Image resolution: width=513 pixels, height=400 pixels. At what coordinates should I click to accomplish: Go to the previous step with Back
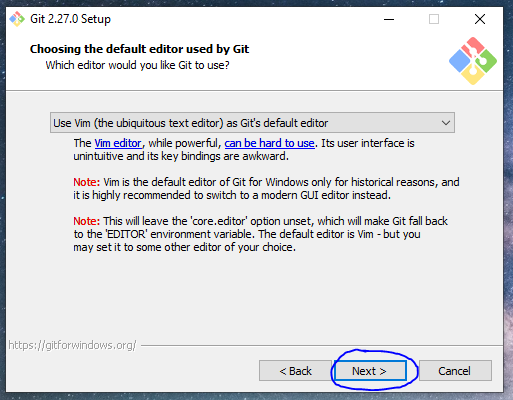click(295, 371)
